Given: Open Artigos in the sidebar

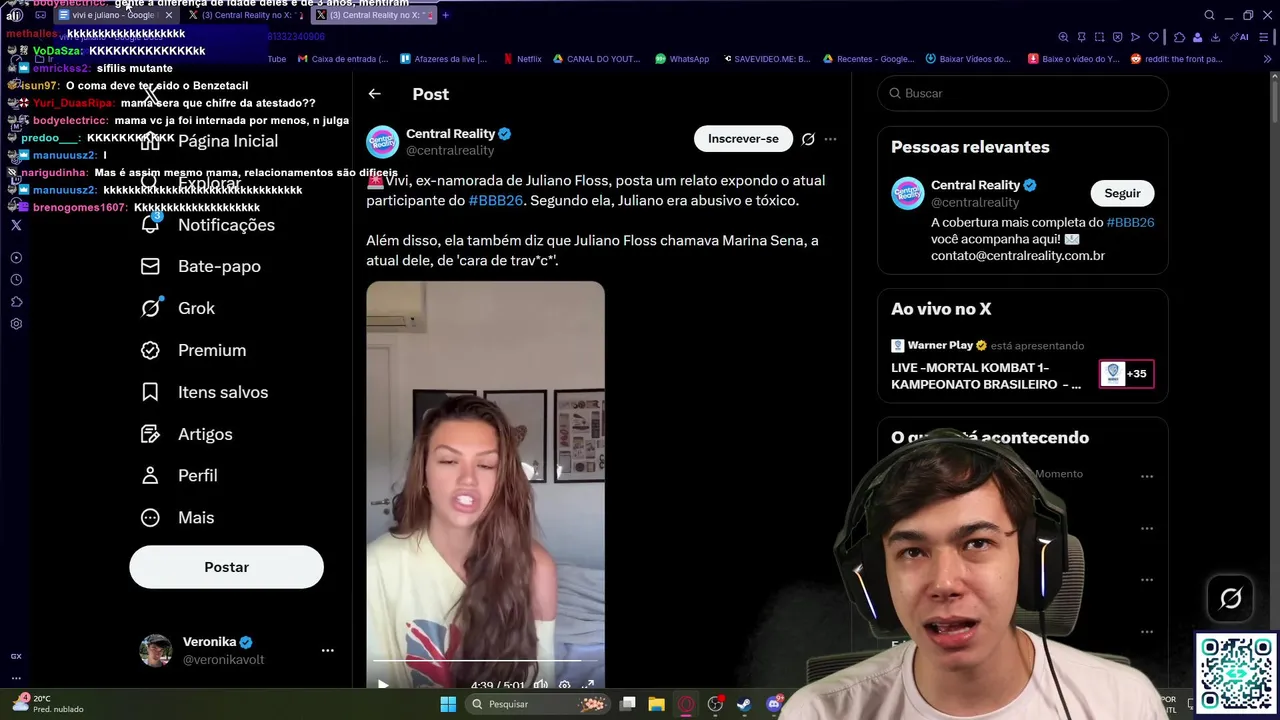Looking at the screenshot, I should coord(187,434).
